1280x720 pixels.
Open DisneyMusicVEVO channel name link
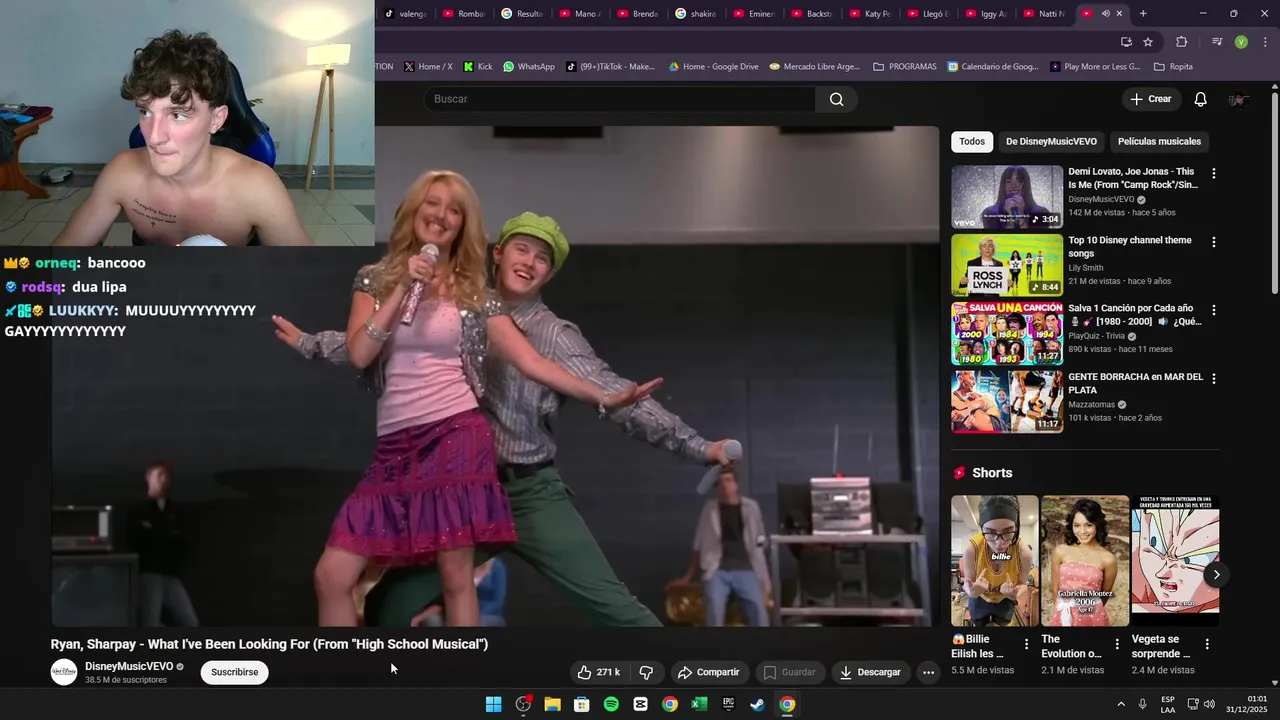click(x=129, y=666)
